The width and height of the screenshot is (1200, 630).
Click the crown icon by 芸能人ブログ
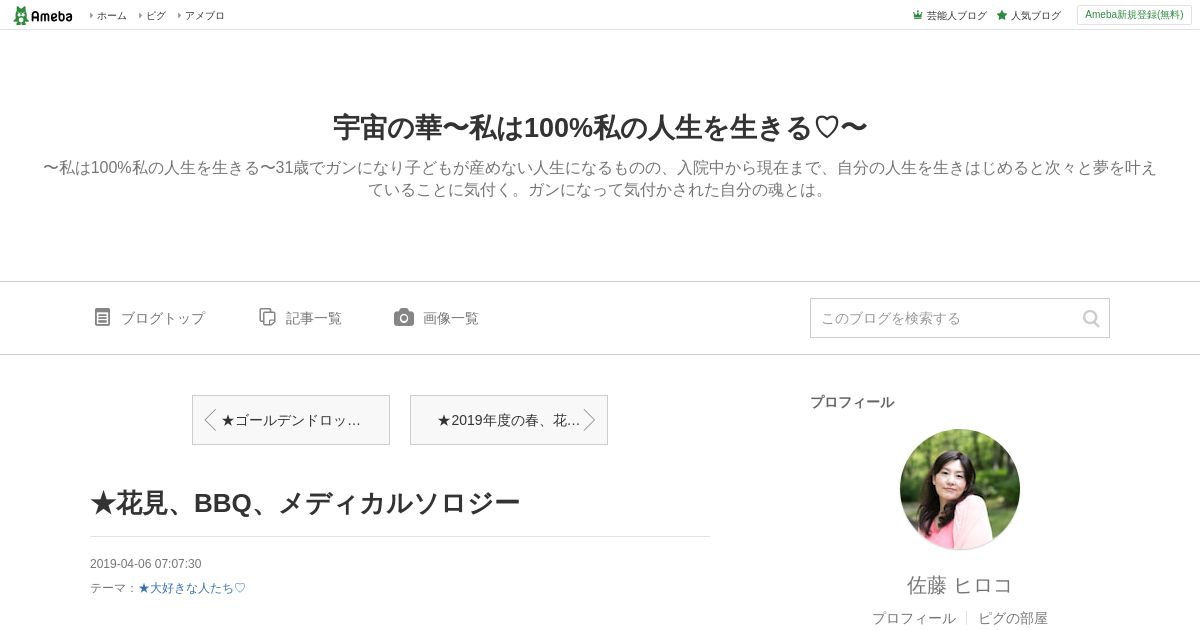click(917, 15)
